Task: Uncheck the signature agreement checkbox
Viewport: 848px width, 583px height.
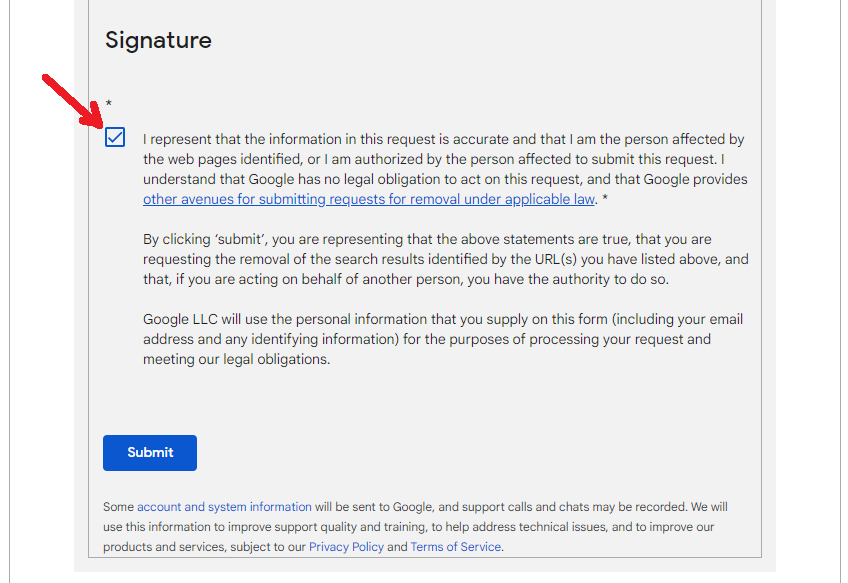Action: (x=115, y=137)
